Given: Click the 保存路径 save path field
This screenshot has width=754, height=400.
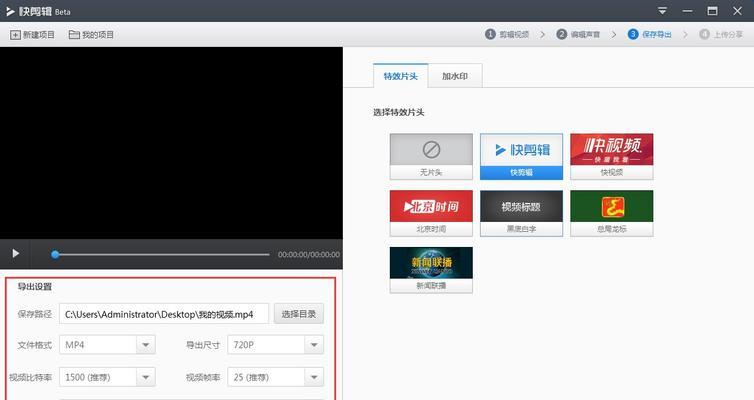Looking at the screenshot, I should [x=164, y=314].
